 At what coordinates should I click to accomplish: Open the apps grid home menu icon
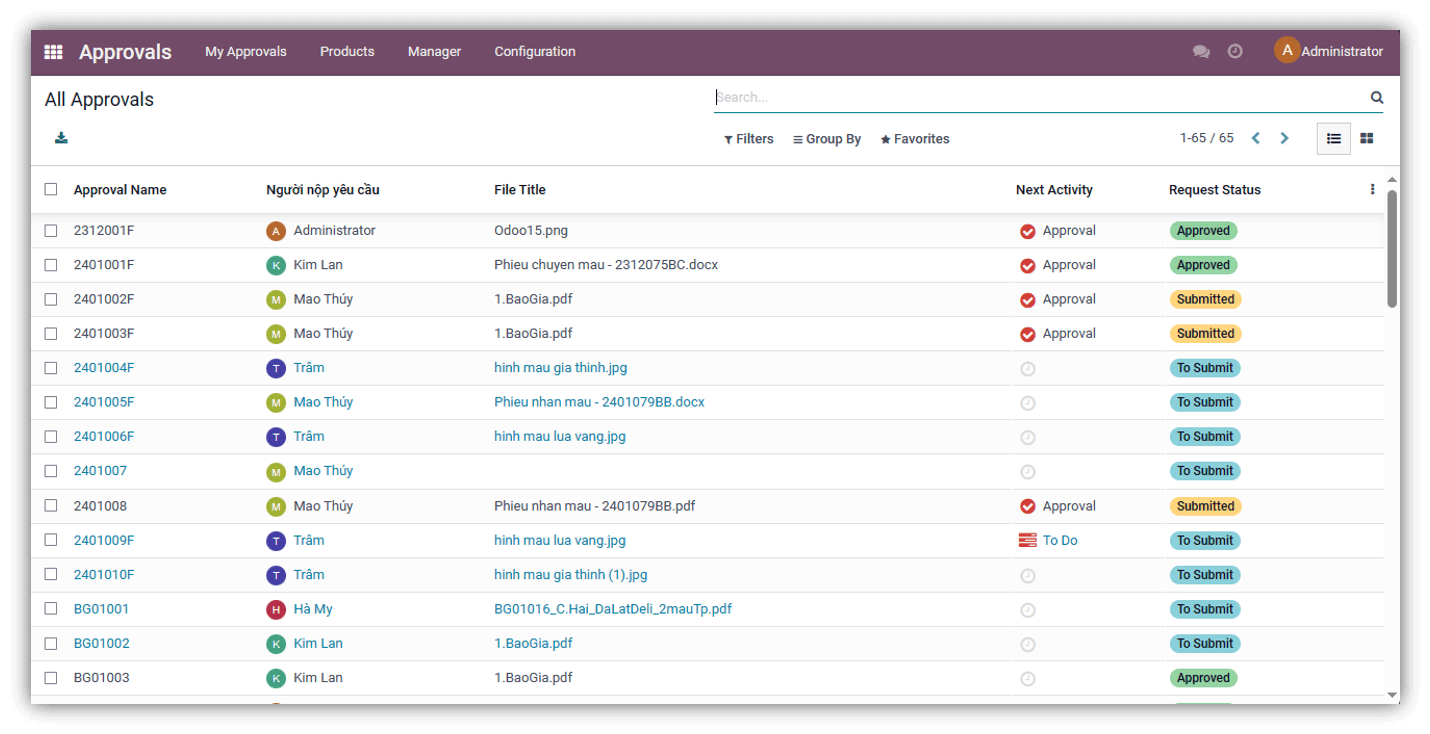pos(53,52)
